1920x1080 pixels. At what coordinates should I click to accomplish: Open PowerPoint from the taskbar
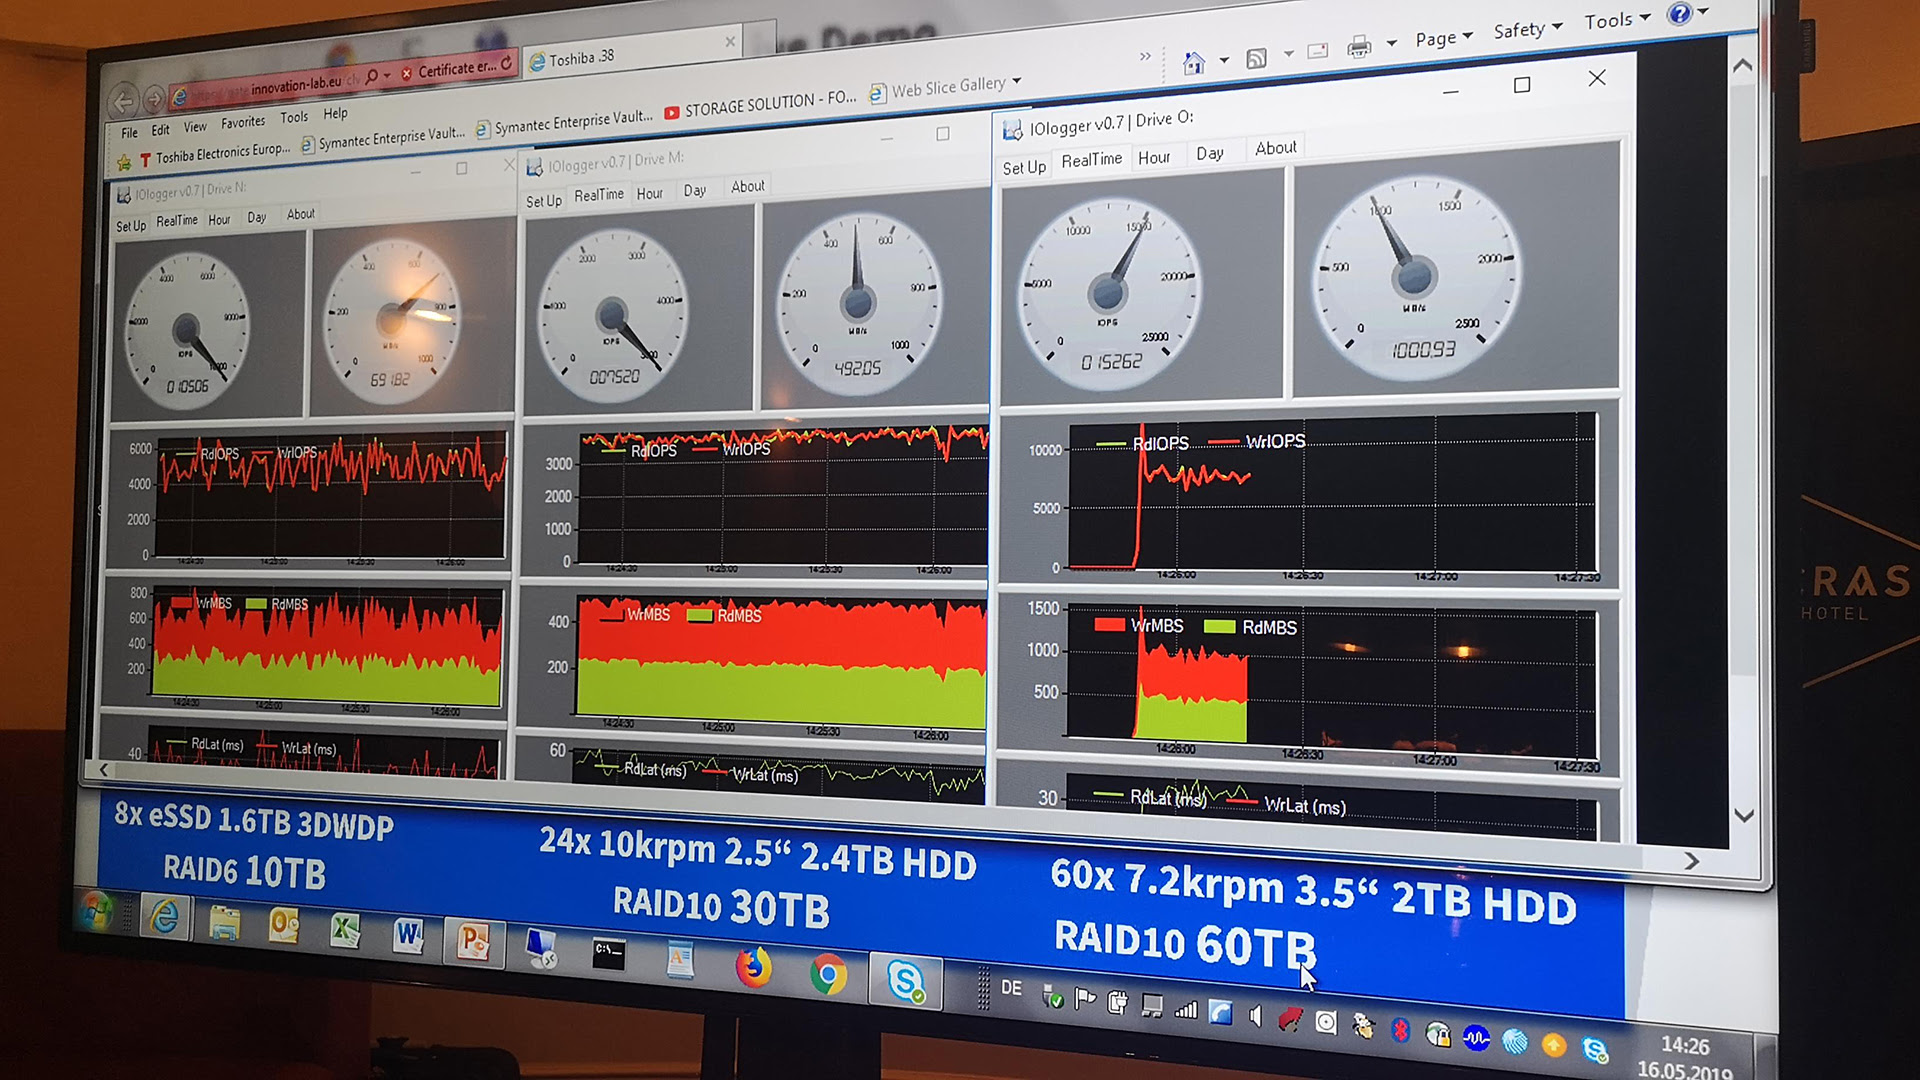[472, 941]
